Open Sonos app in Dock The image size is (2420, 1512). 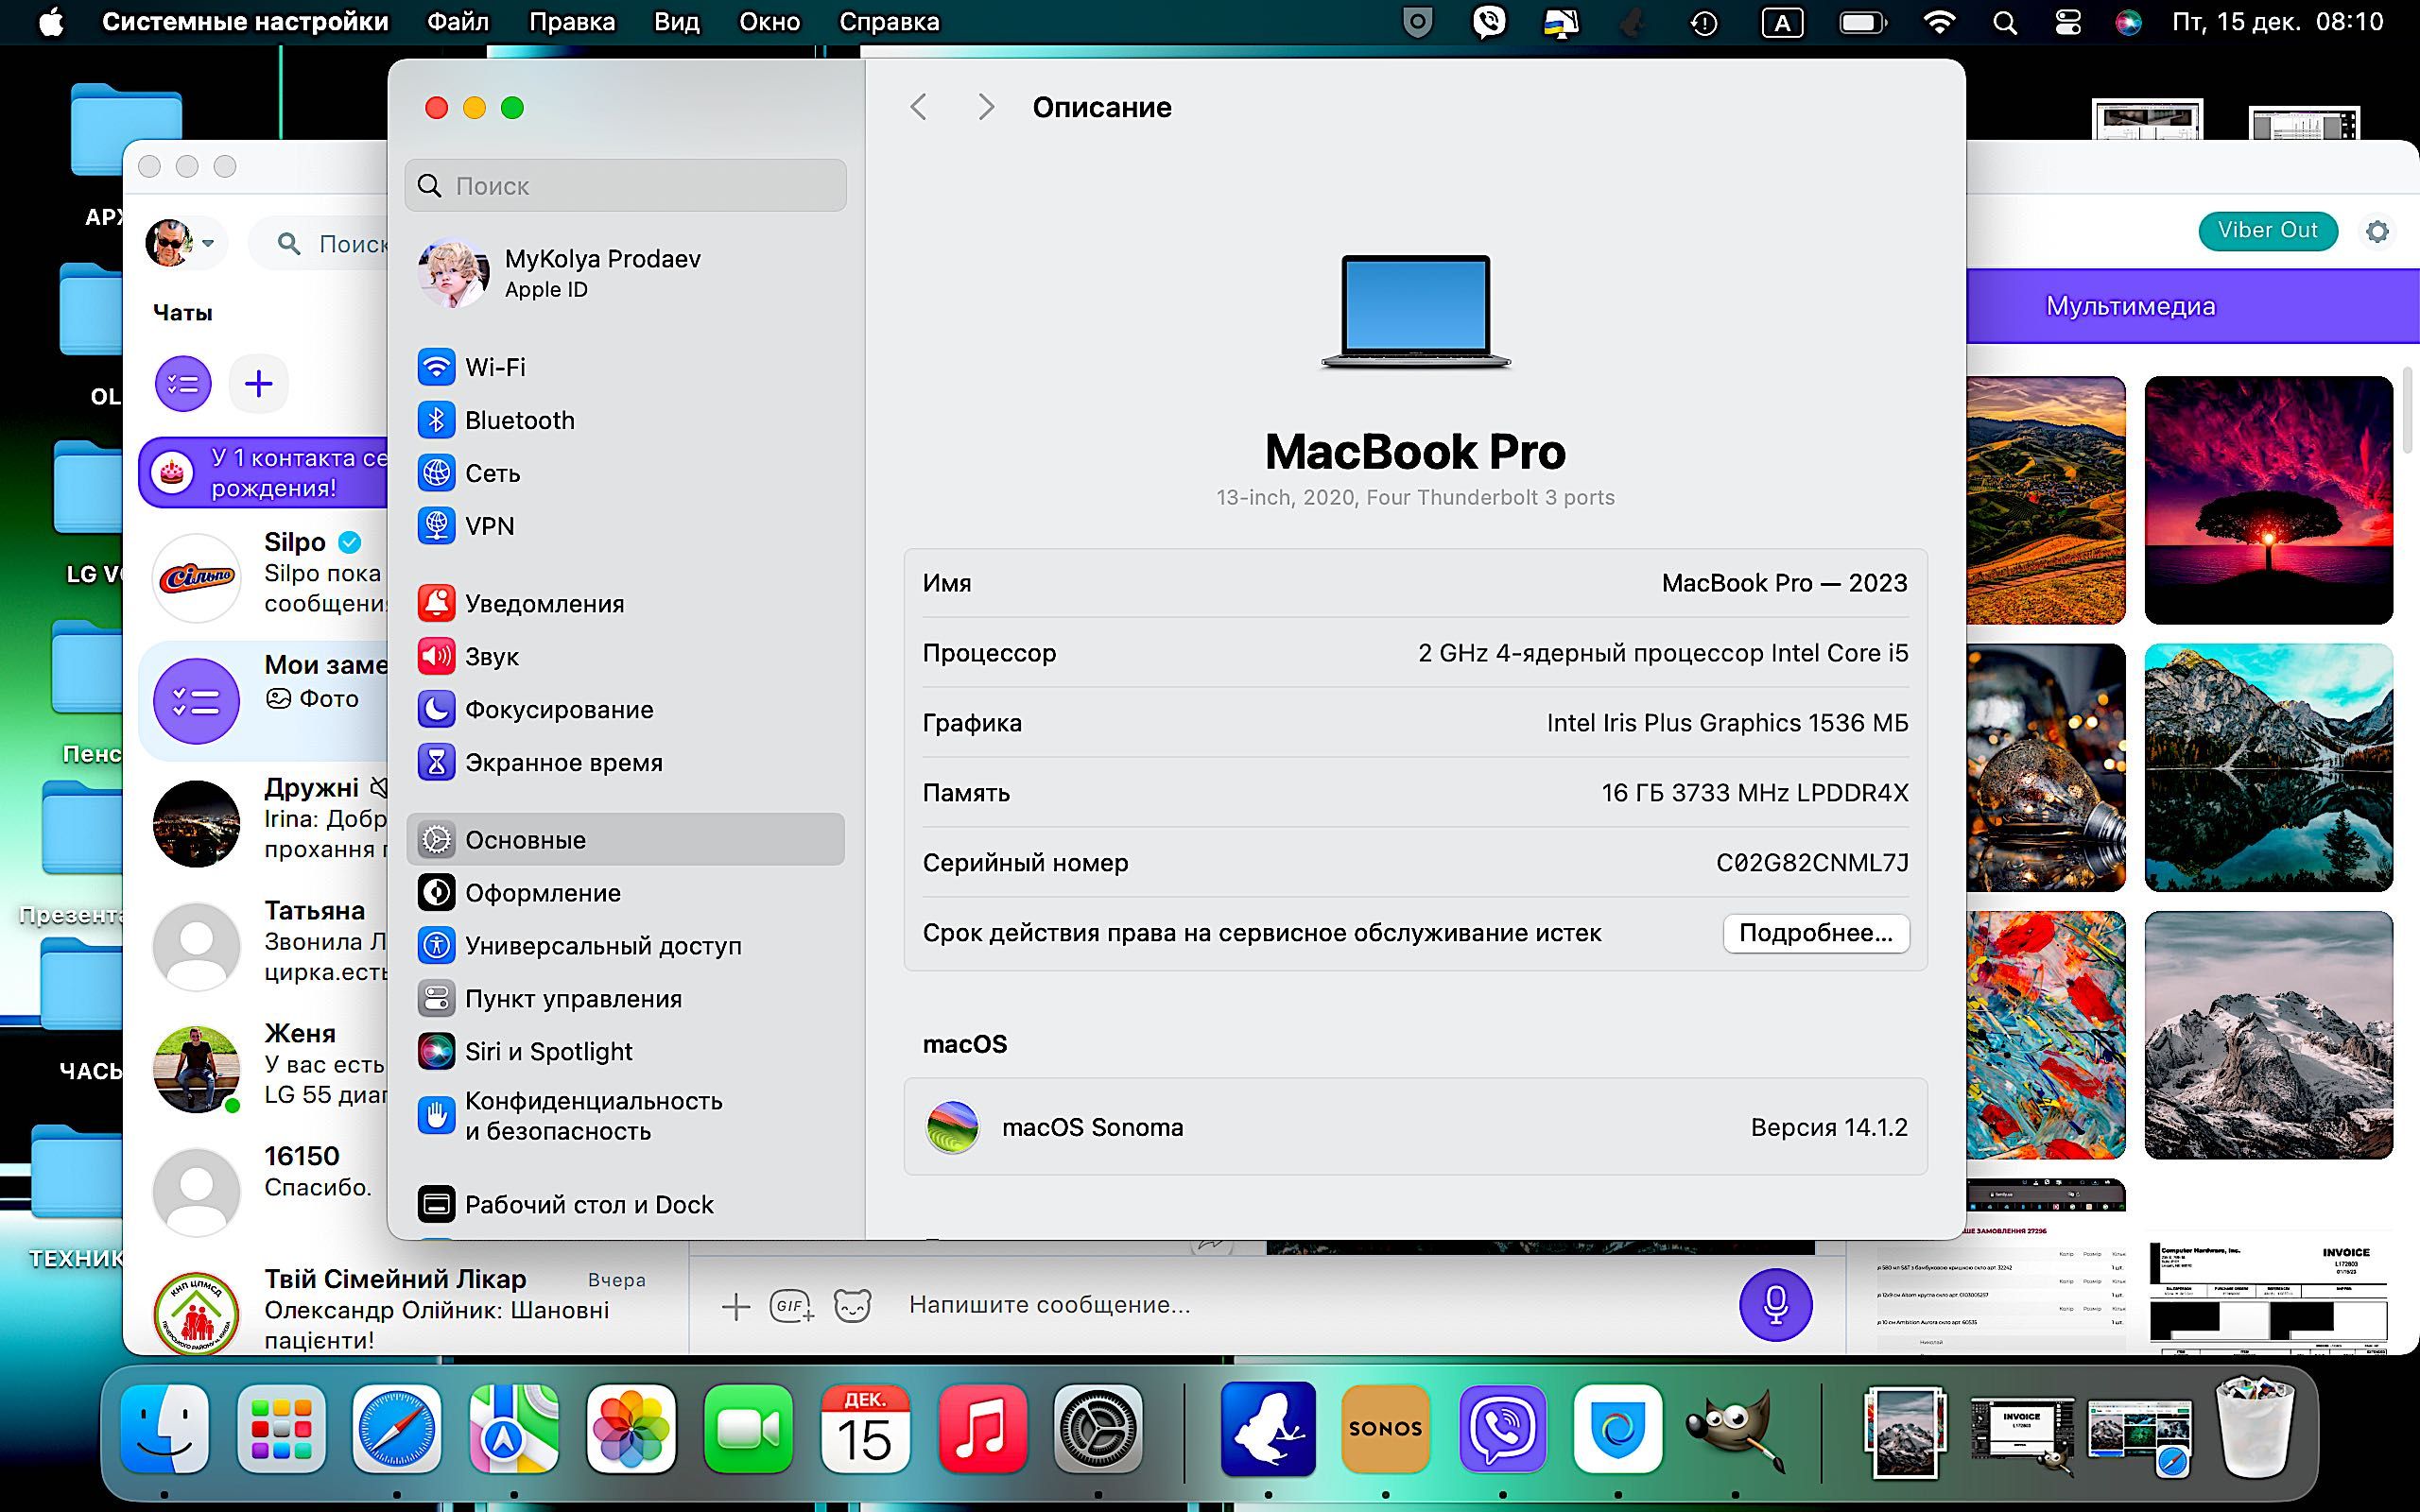pyautogui.click(x=1385, y=1430)
